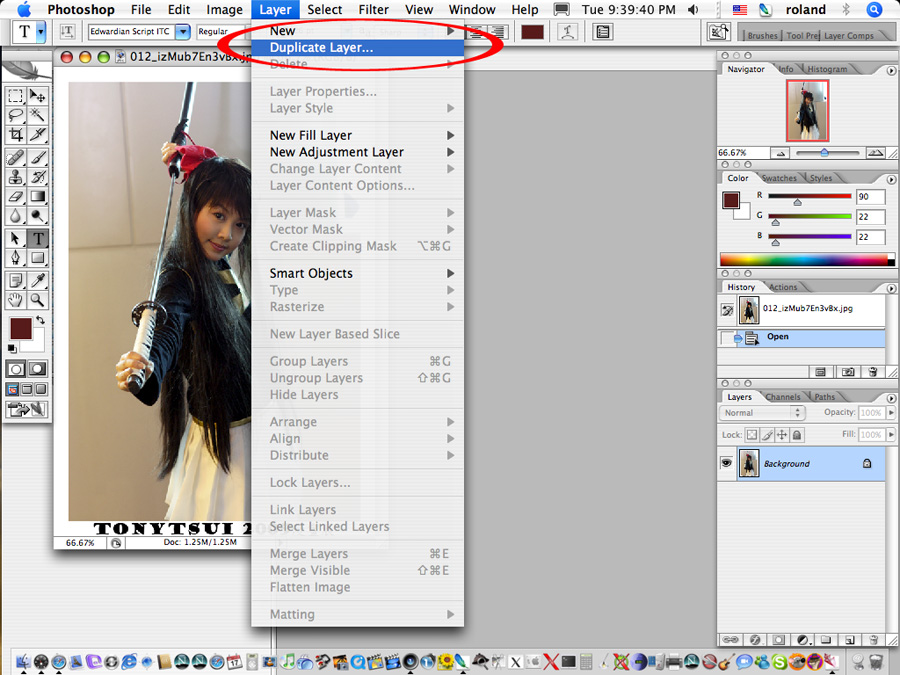Select the Crop tool

click(x=16, y=134)
